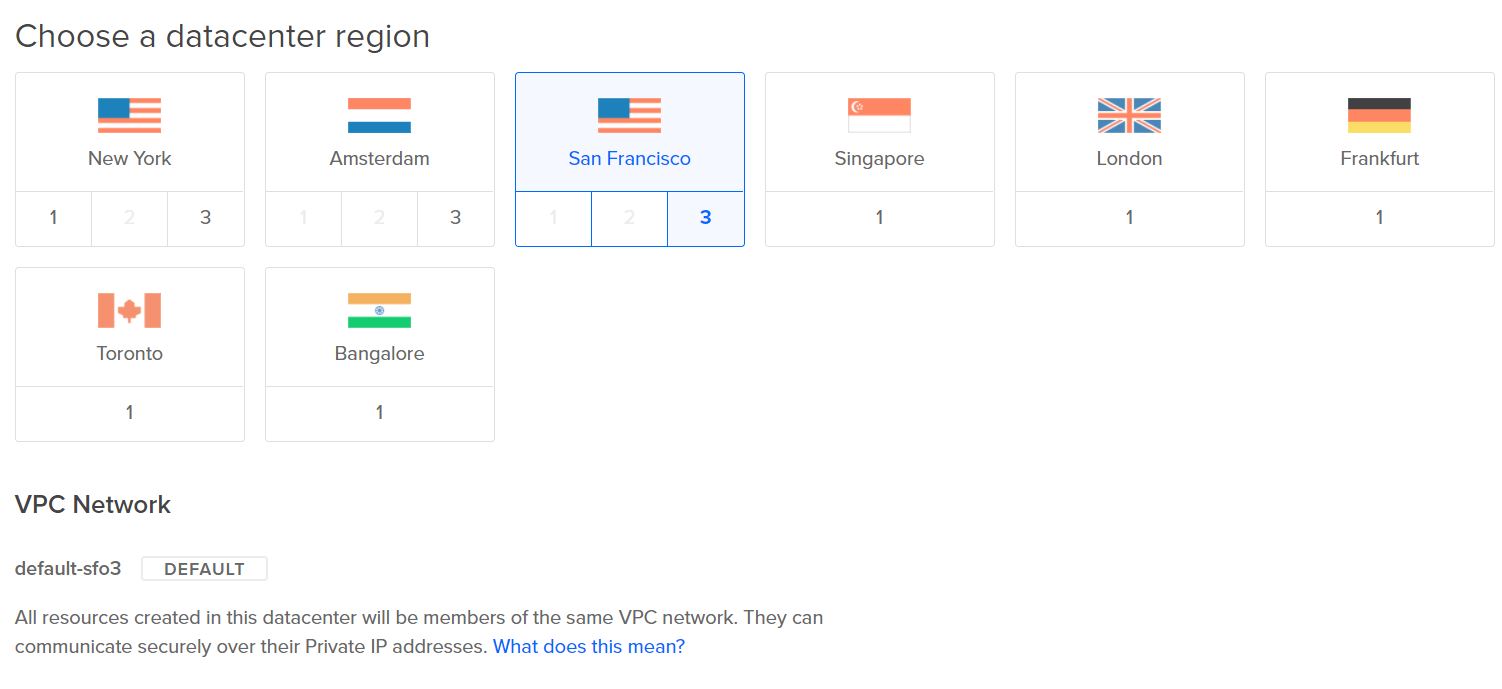The height and width of the screenshot is (689, 1502).
Task: Choose New York datacenter 3
Action: click(205, 218)
